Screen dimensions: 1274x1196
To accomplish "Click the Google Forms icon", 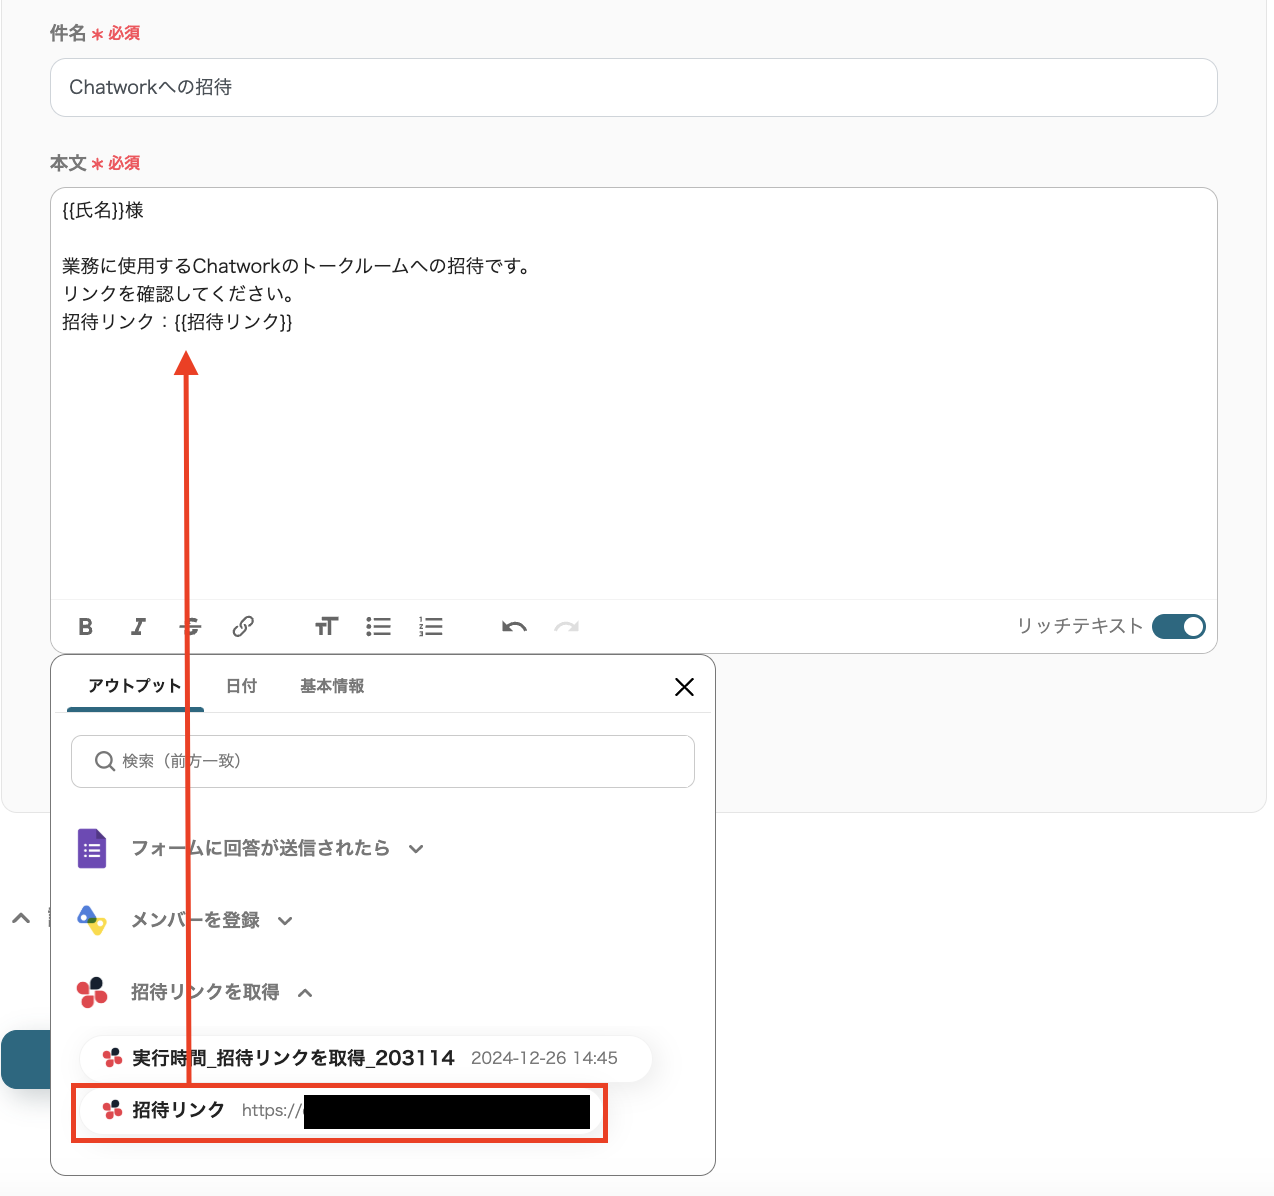I will 92,848.
